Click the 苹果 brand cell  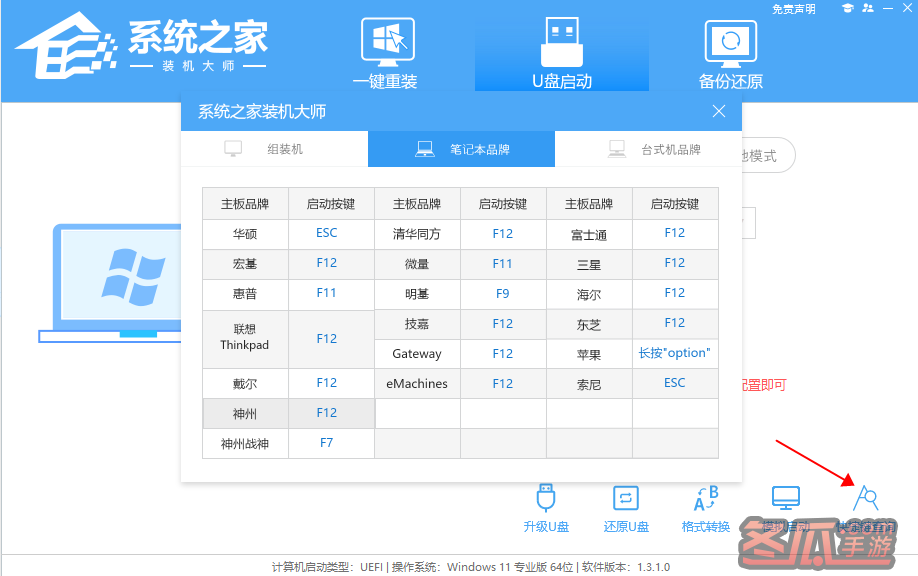click(x=589, y=354)
